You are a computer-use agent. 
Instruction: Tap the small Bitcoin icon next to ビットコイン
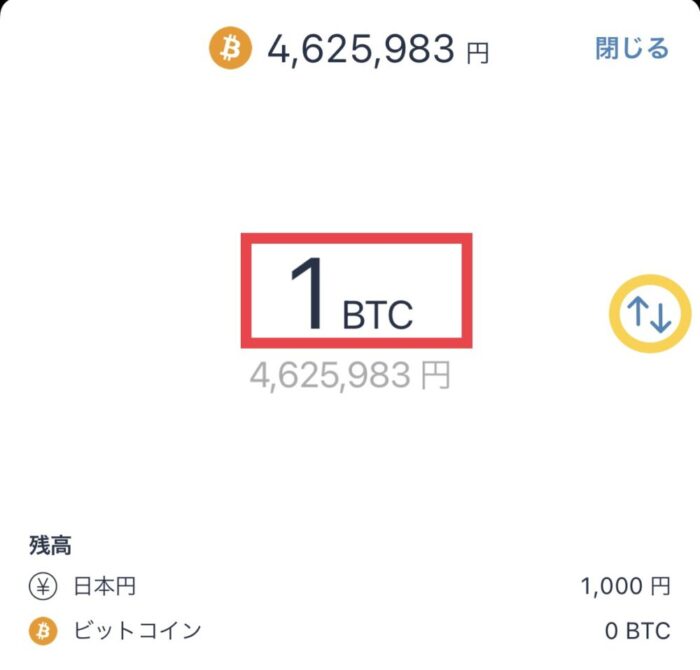point(43,631)
